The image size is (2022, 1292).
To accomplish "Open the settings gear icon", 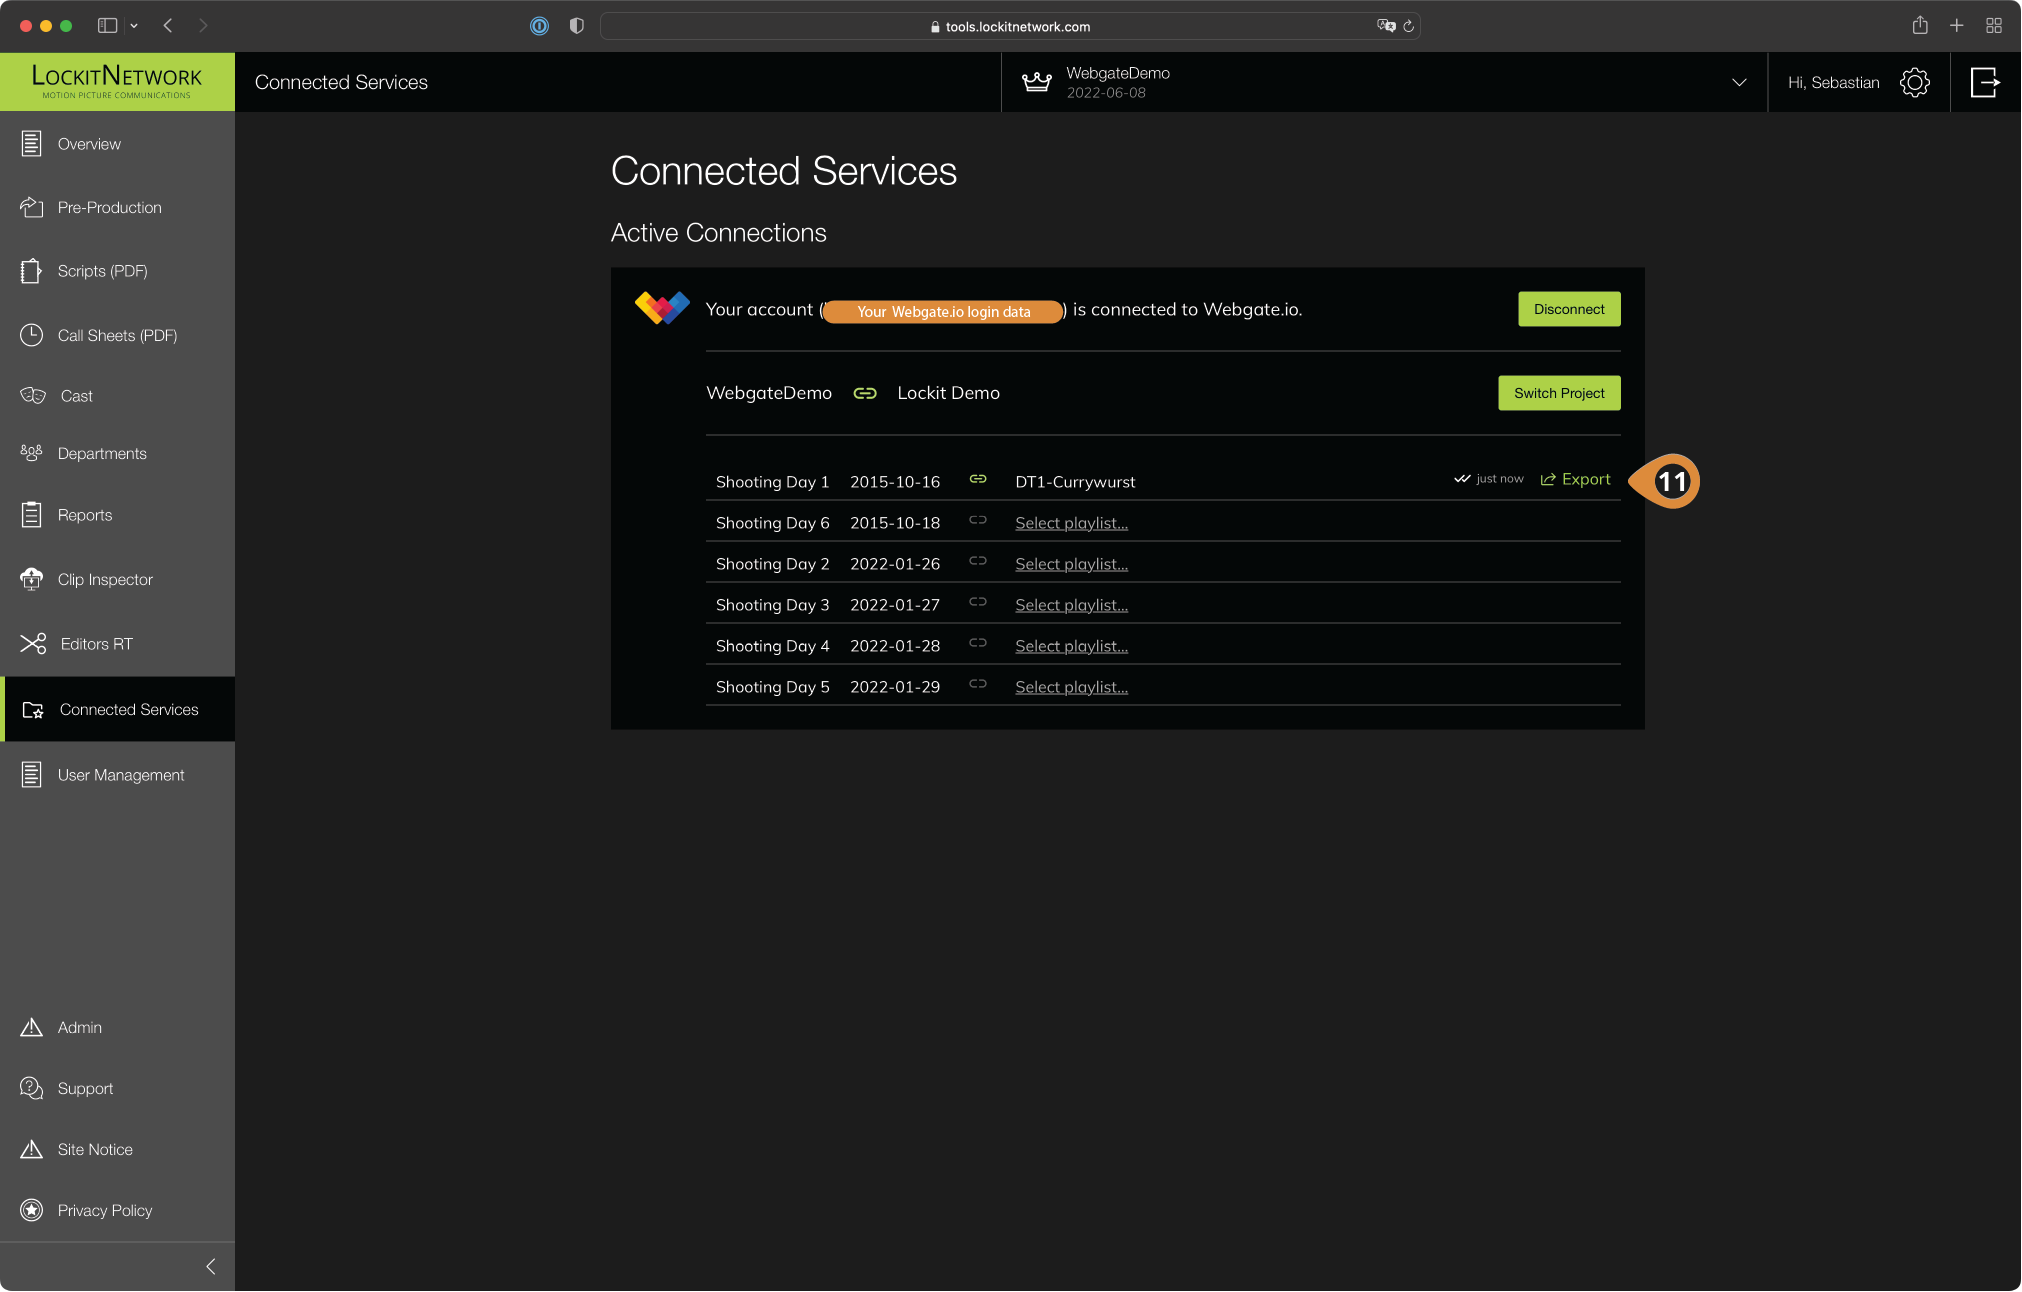I will click(1915, 82).
